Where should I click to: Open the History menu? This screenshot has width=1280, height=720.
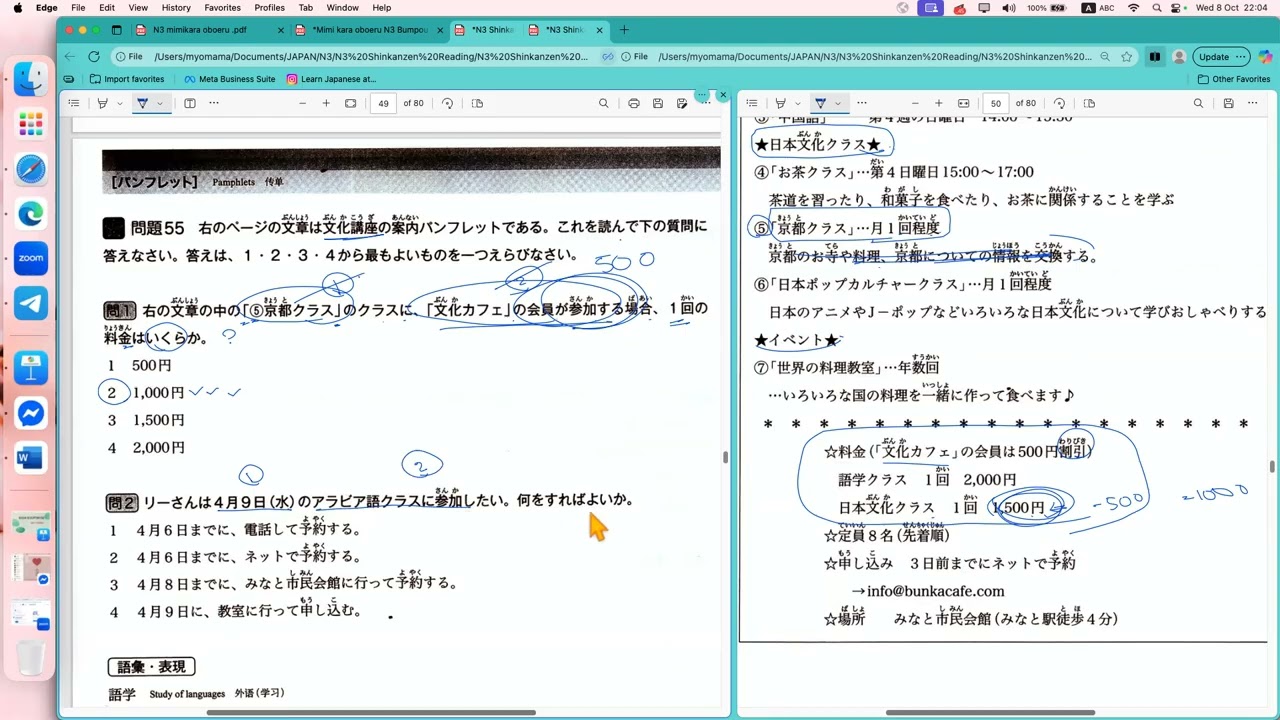(176, 7)
